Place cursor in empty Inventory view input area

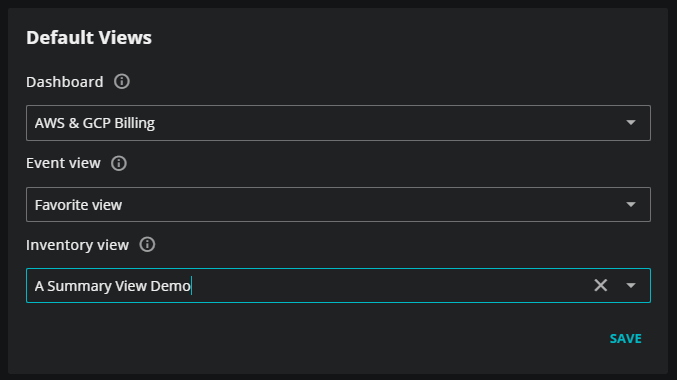pyautogui.click(x=391, y=285)
